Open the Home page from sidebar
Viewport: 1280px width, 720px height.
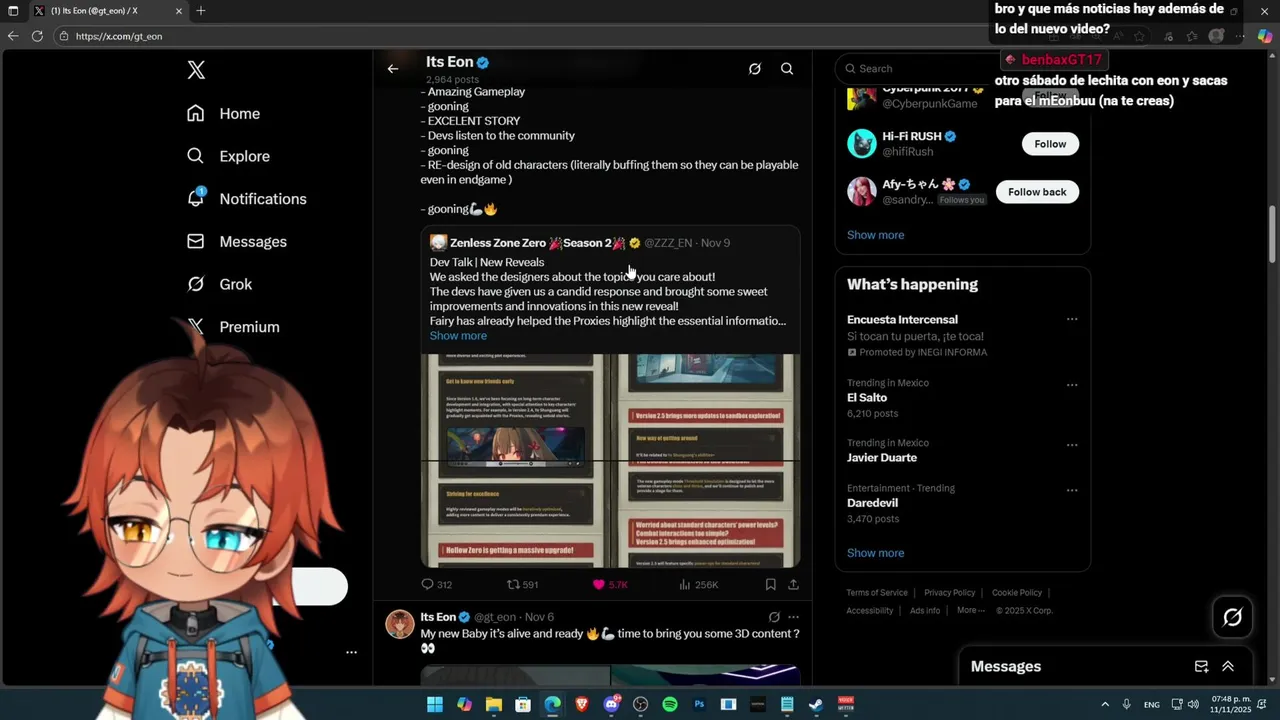(224, 114)
